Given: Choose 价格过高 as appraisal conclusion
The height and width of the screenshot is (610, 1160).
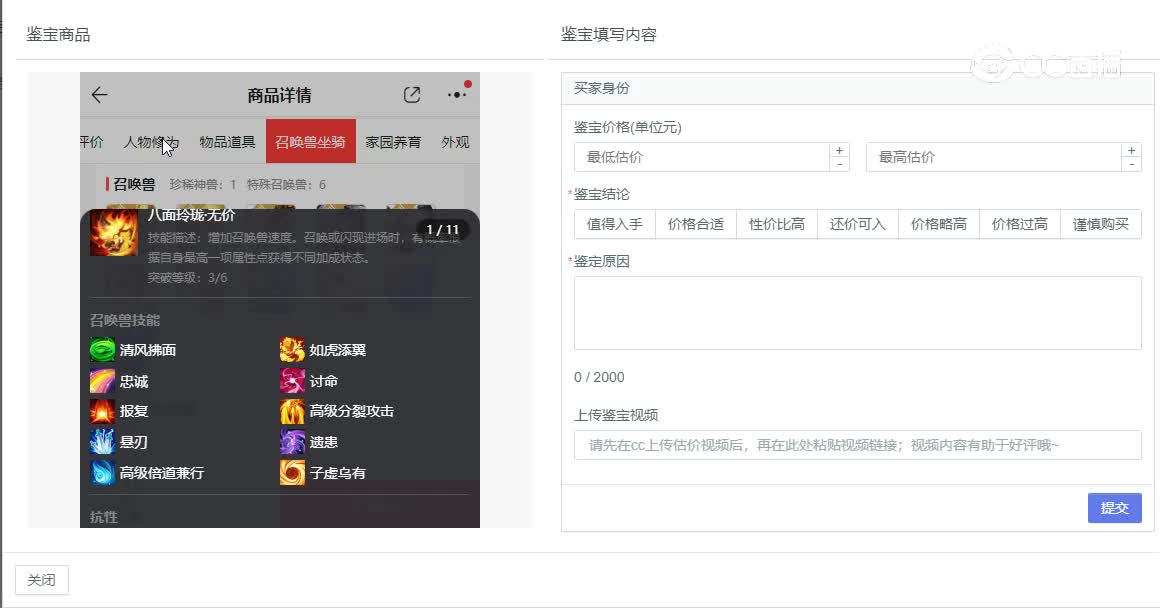Looking at the screenshot, I should tap(1019, 224).
